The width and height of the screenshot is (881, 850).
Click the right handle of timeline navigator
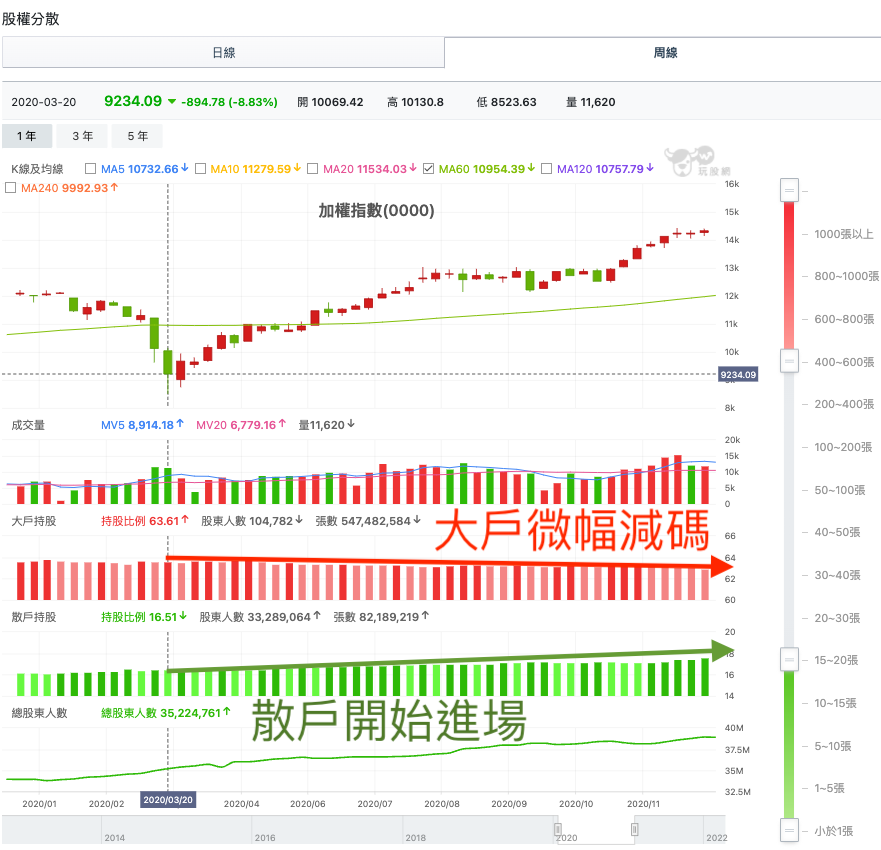(x=634, y=829)
